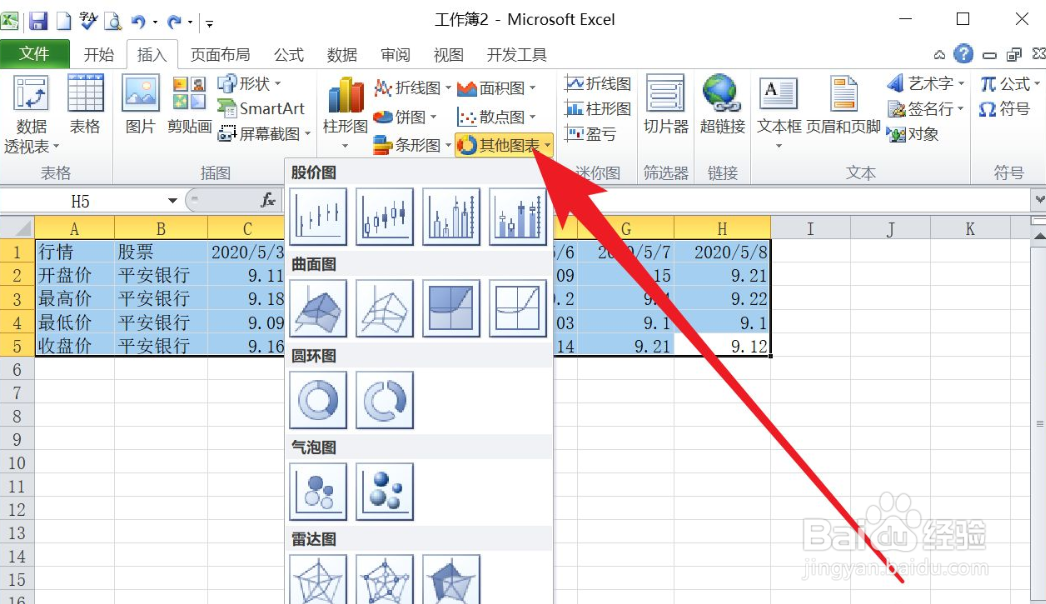Select the flat bubble chart

(318, 491)
